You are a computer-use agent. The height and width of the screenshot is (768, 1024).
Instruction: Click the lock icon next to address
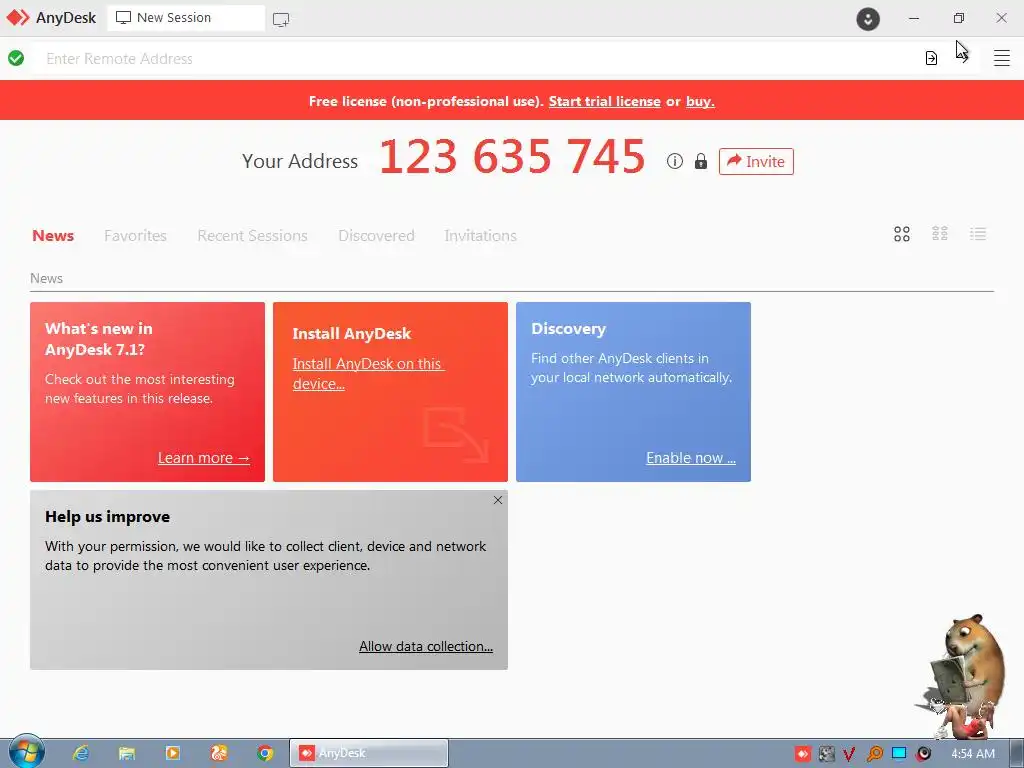tap(701, 161)
